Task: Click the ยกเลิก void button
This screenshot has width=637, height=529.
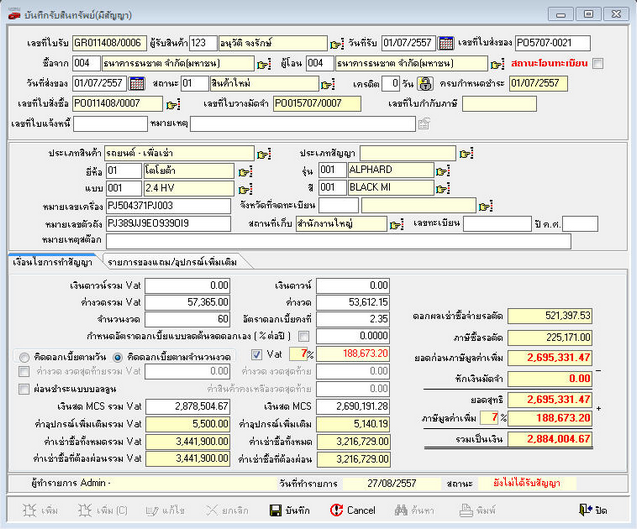Action: pyautogui.click(x=227, y=510)
